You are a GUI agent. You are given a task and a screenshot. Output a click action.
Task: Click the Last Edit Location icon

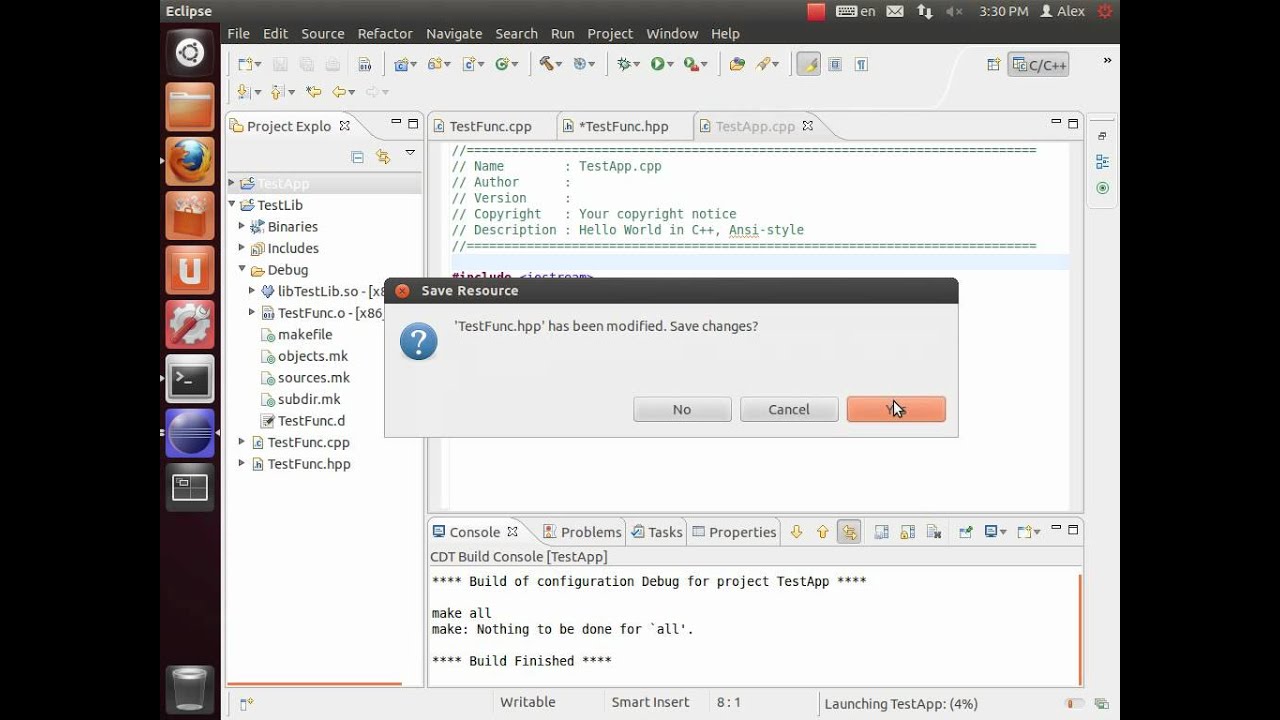pyautogui.click(x=314, y=92)
